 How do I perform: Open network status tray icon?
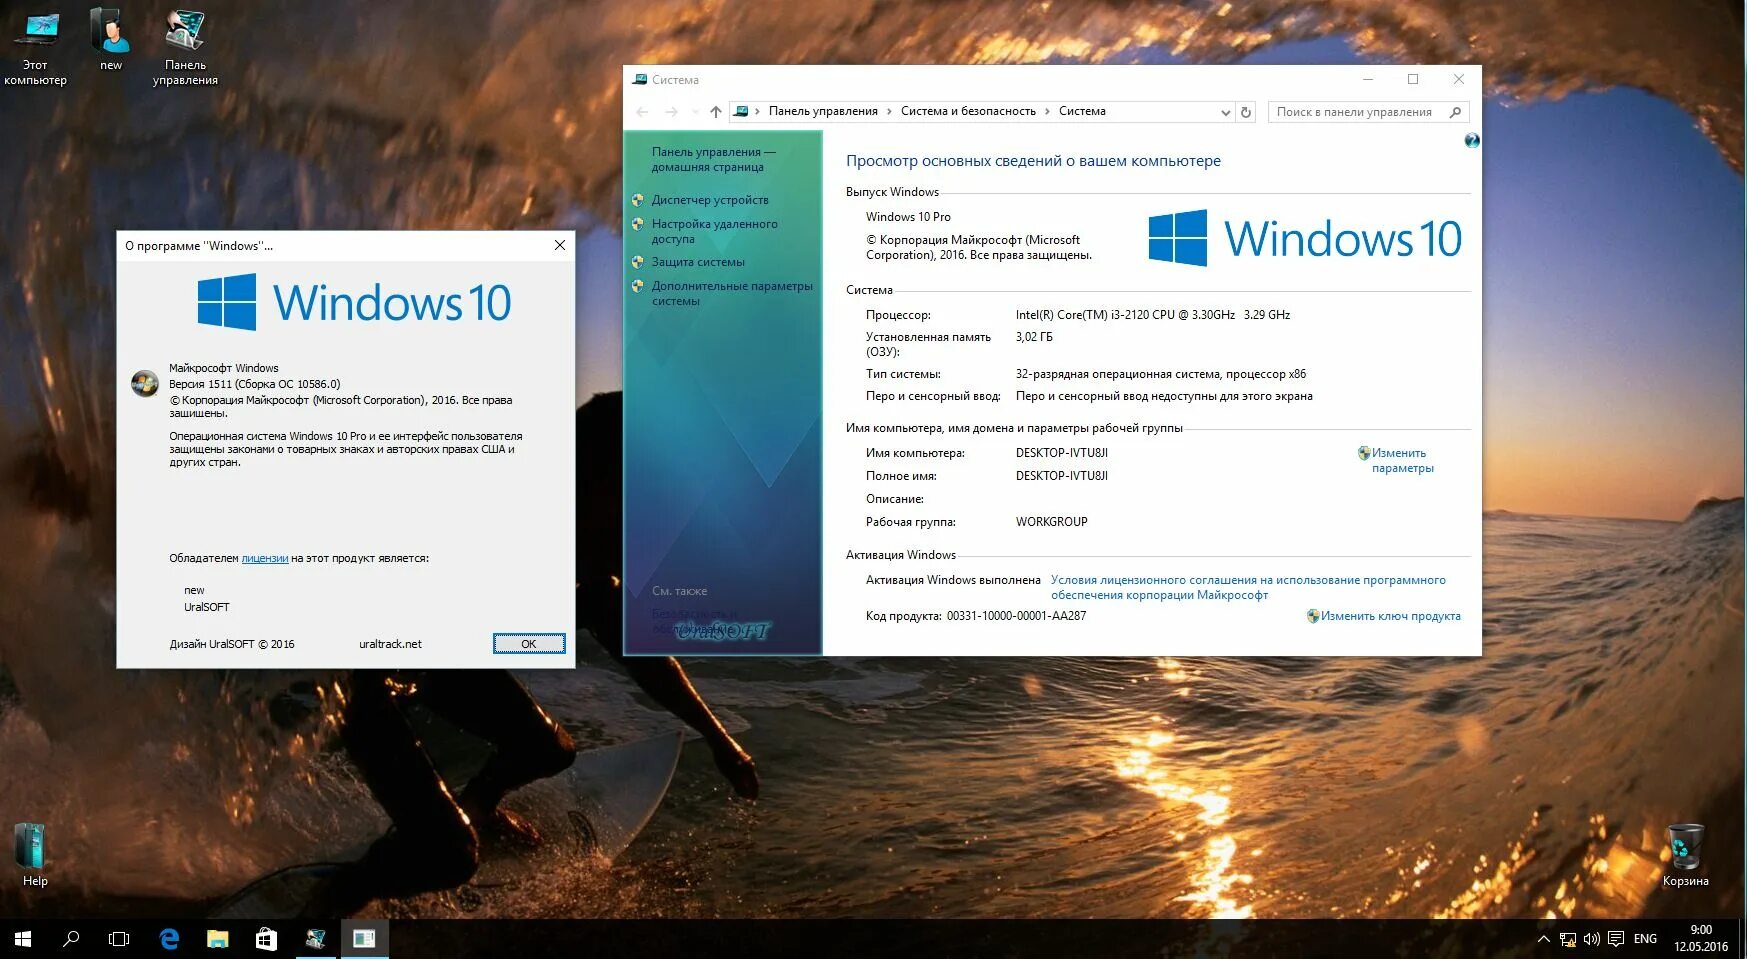1568,939
